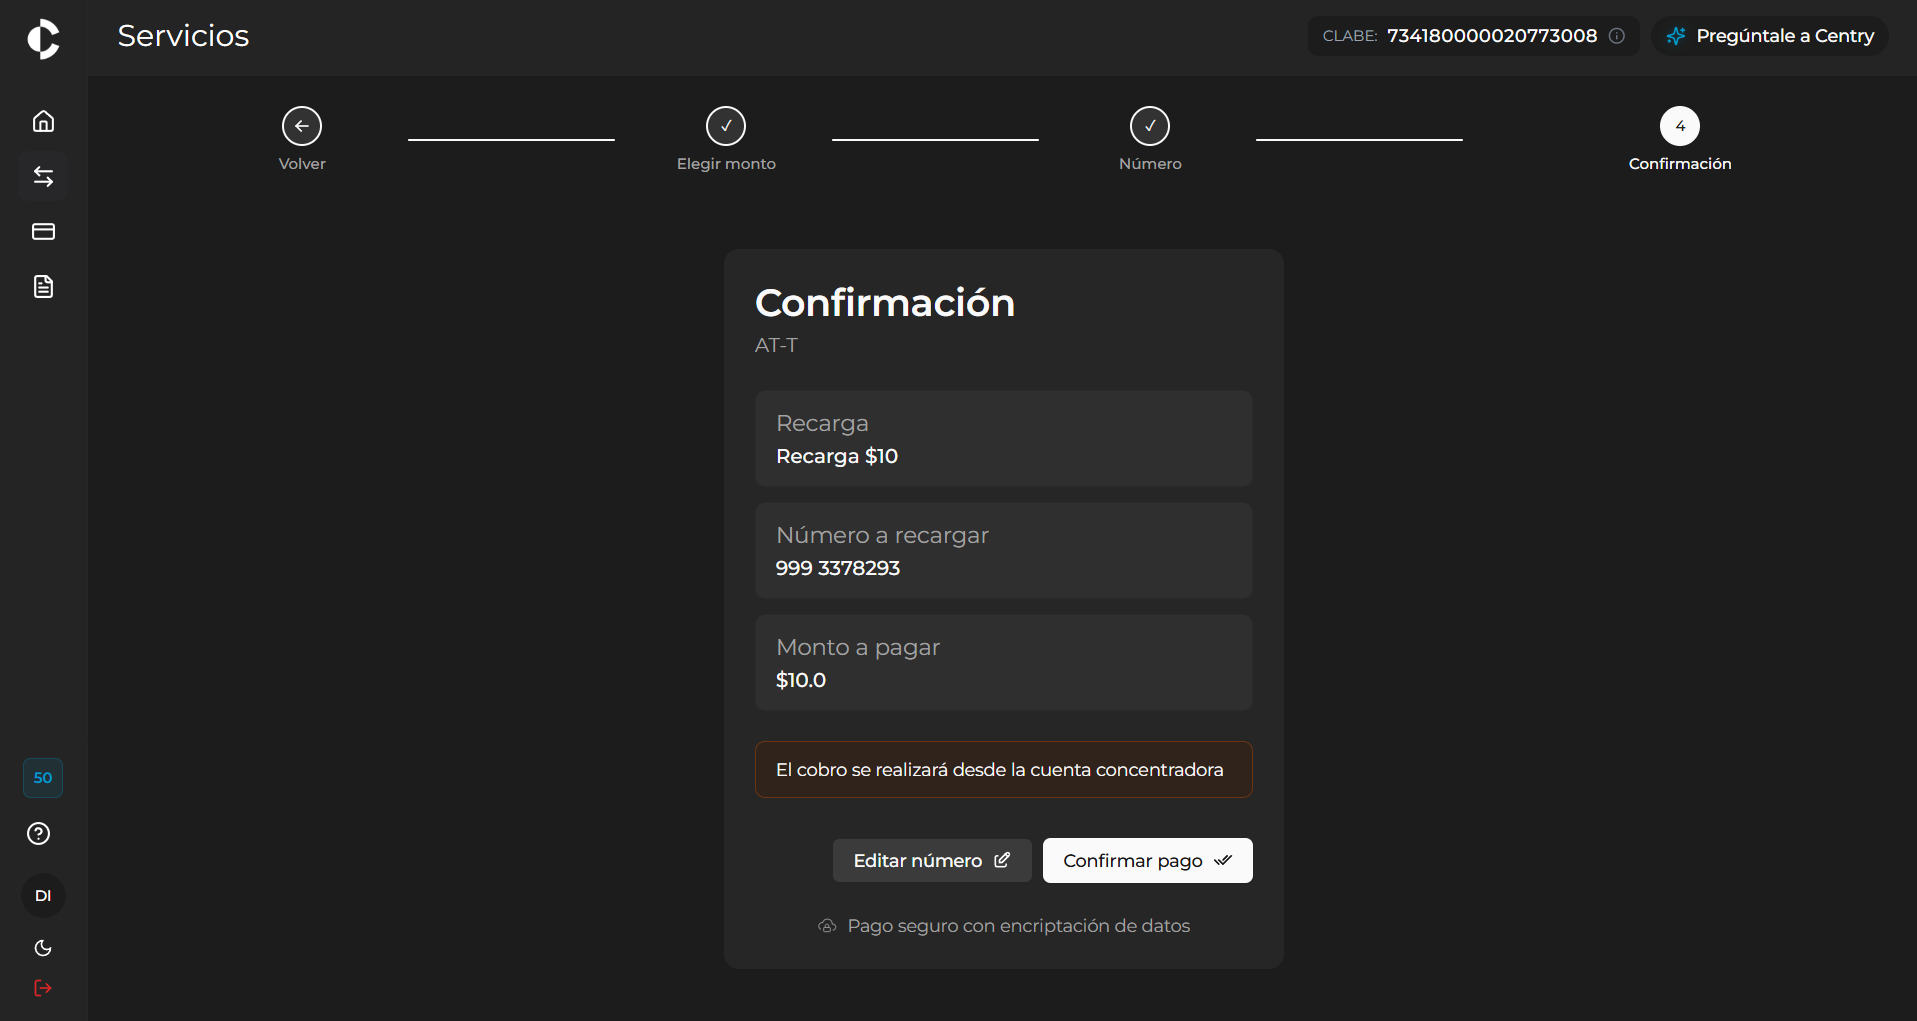1917x1021 pixels.
Task: Click the AT-T provider subtitle
Action: [776, 345]
